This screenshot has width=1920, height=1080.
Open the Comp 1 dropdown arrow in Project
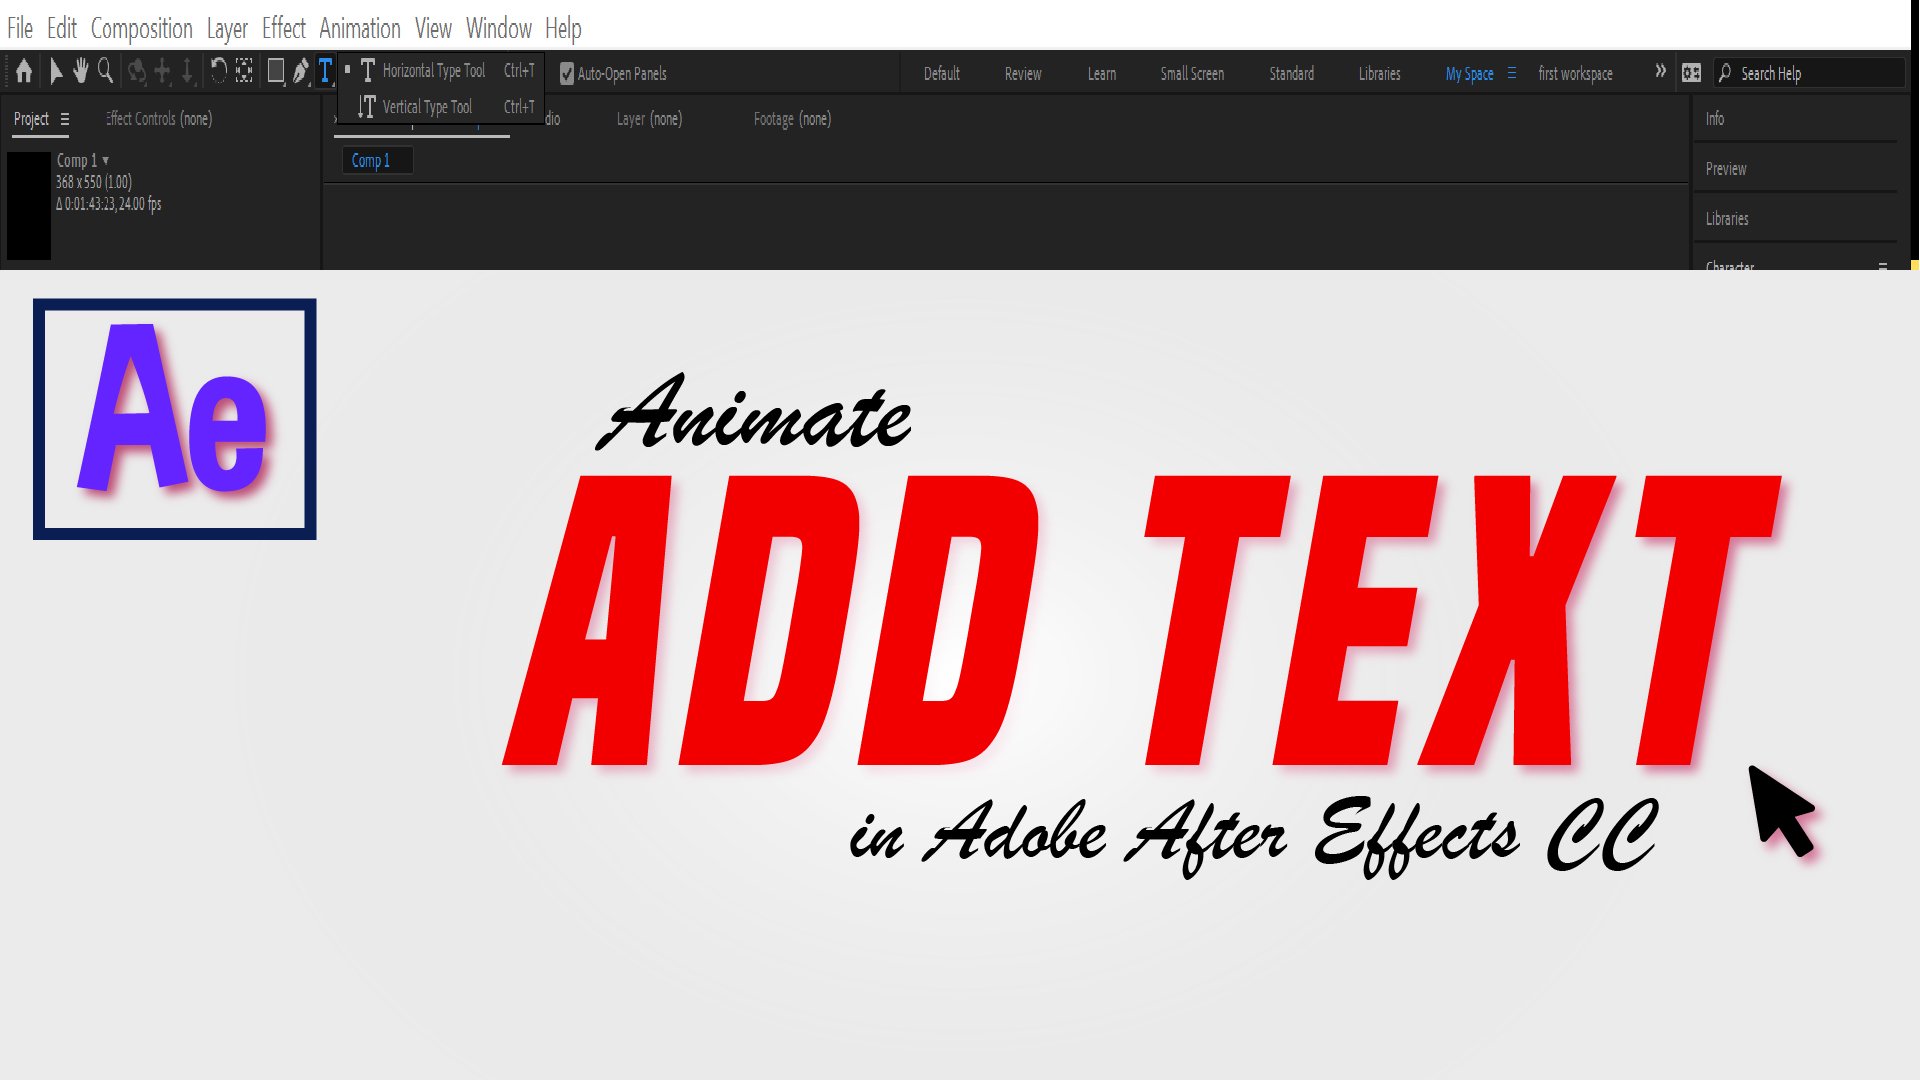pos(106,160)
